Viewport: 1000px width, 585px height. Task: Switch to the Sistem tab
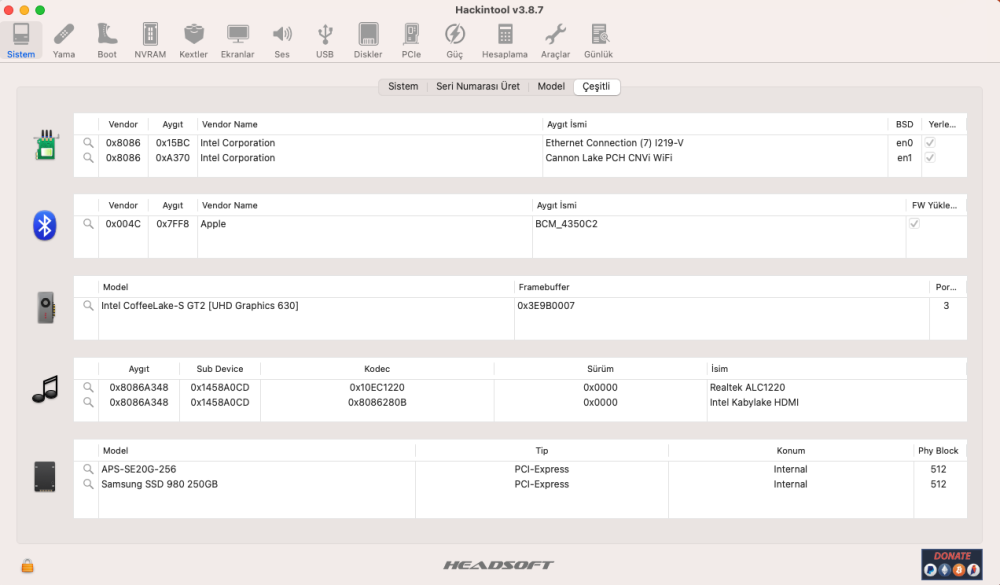point(403,86)
